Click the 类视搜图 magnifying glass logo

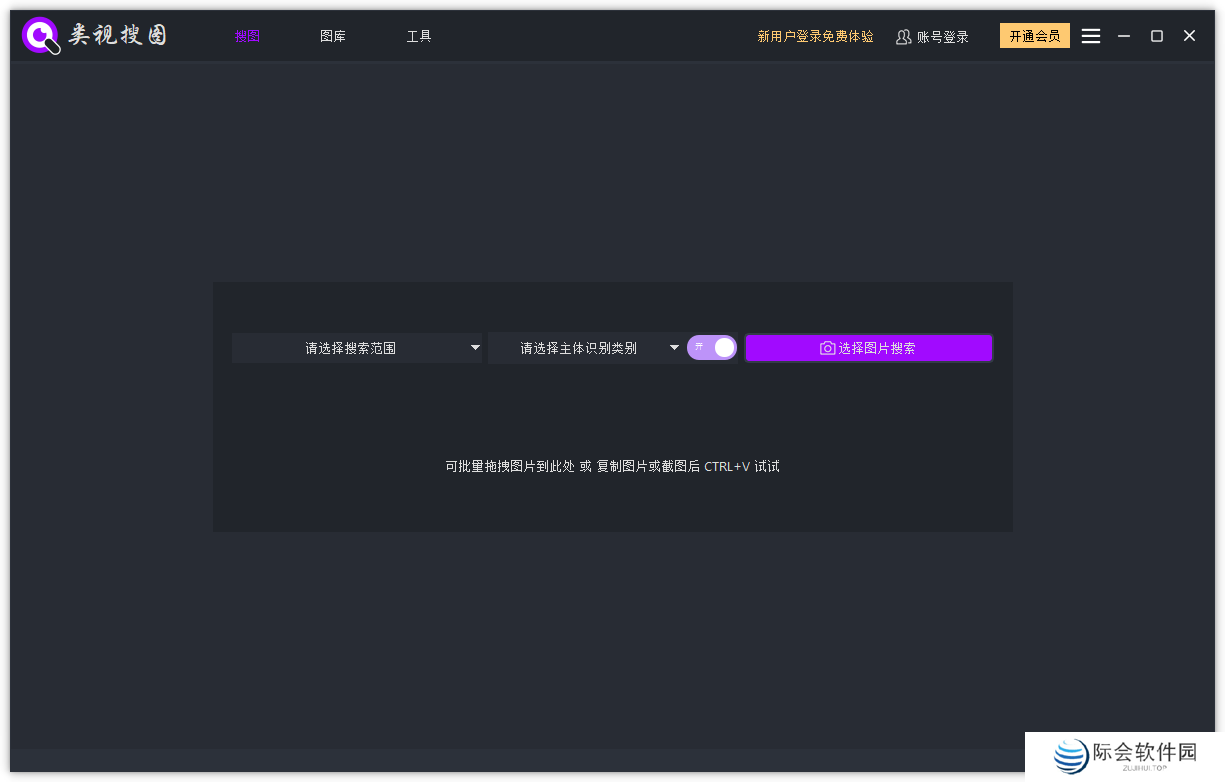tap(40, 35)
